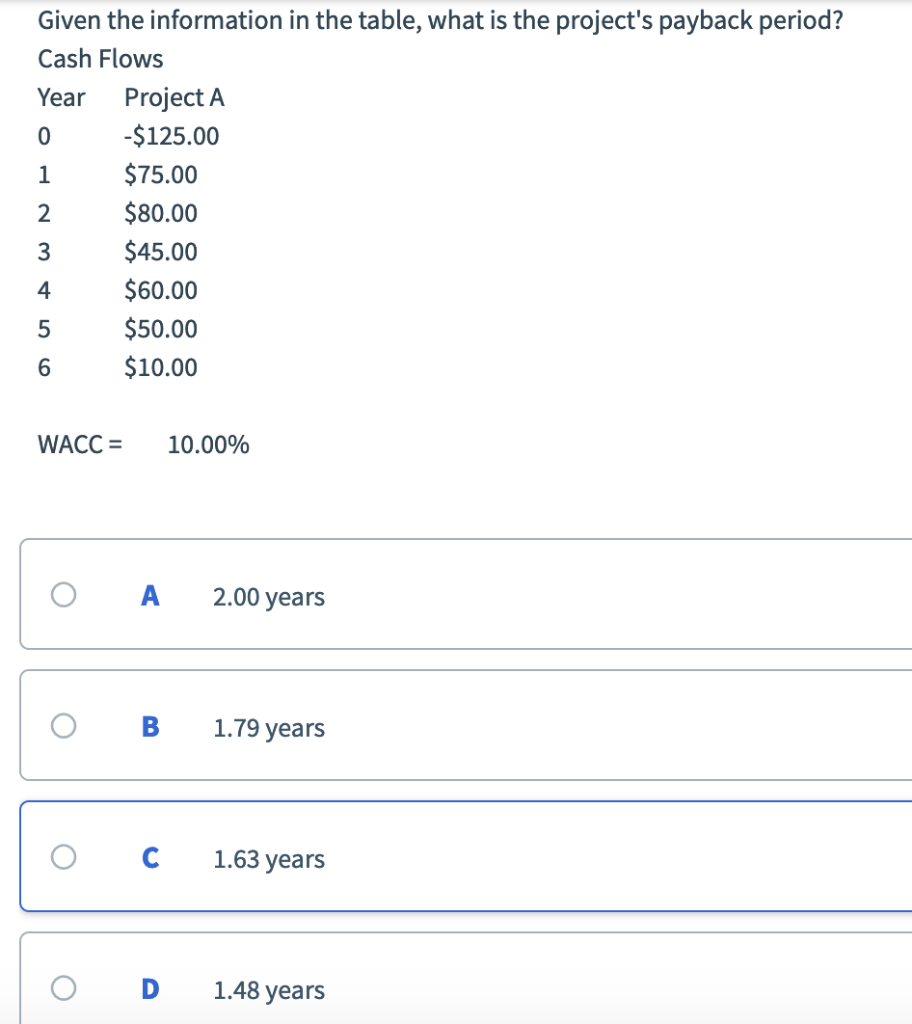Select the radio button for answer C

coord(64,856)
